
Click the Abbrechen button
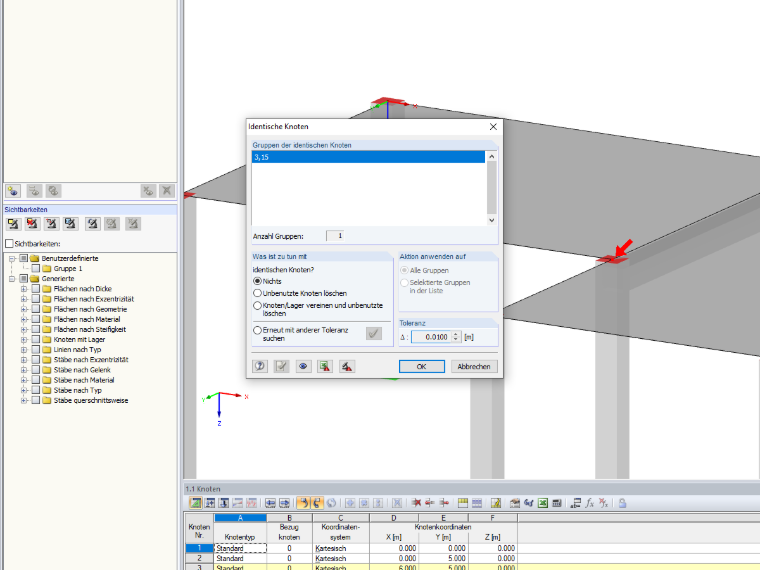point(474,366)
